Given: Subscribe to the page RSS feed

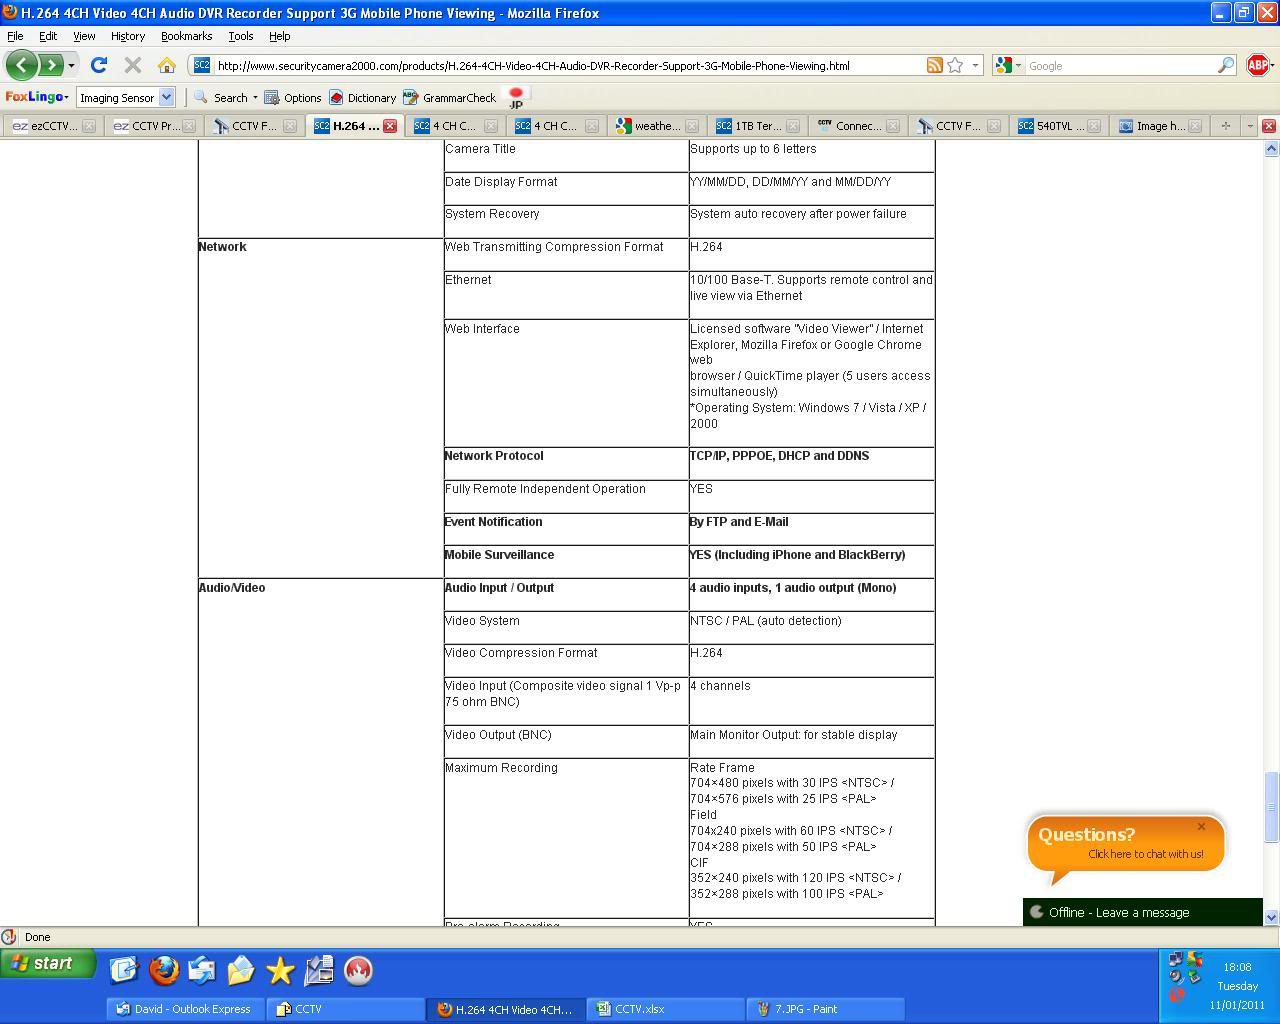Looking at the screenshot, I should [x=934, y=65].
